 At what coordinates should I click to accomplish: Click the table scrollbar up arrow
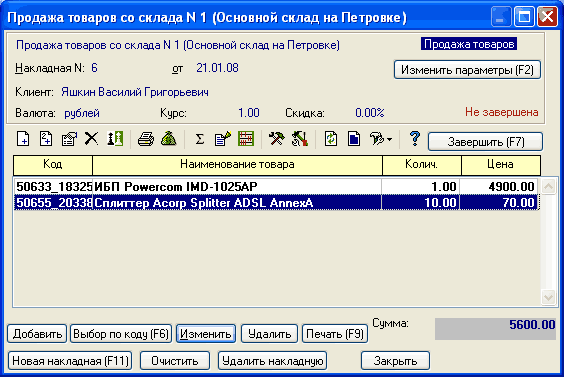tap(548, 186)
